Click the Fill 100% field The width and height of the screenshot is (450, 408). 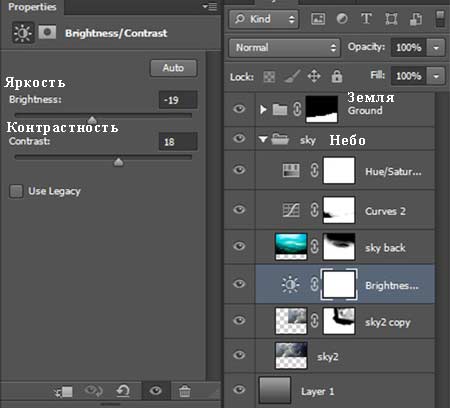pos(409,76)
